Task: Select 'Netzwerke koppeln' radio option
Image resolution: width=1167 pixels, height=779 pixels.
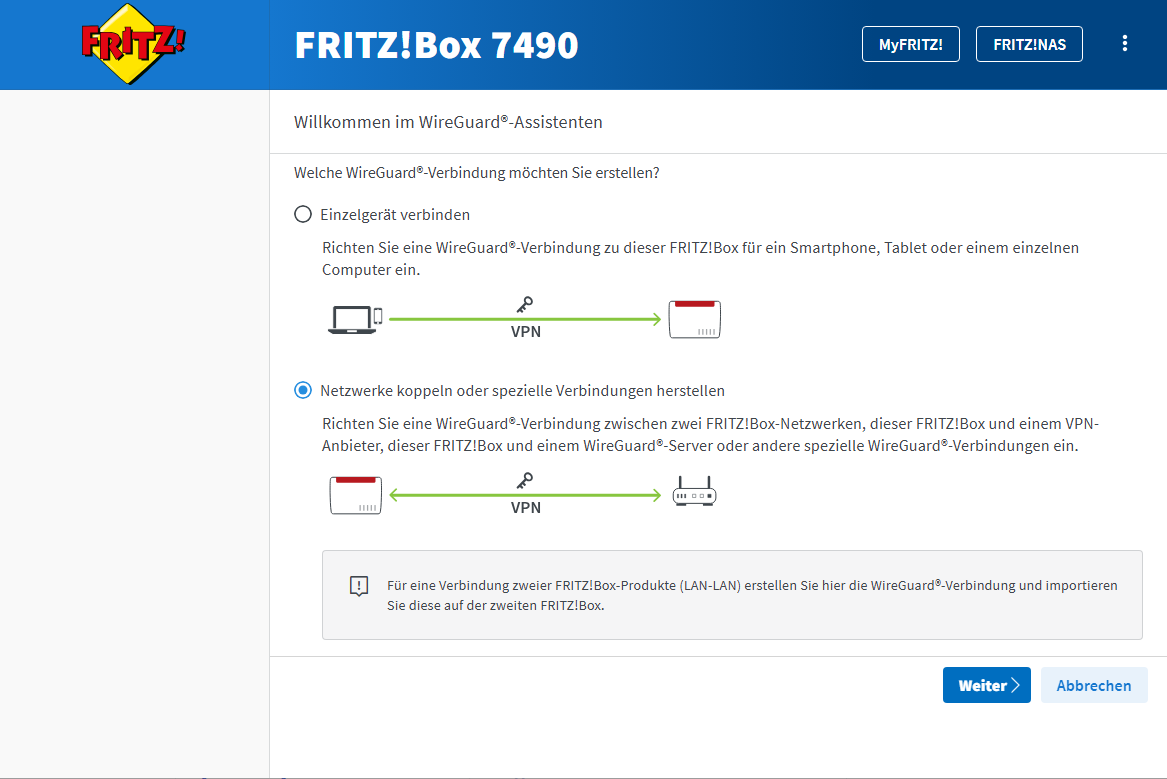Action: (303, 390)
